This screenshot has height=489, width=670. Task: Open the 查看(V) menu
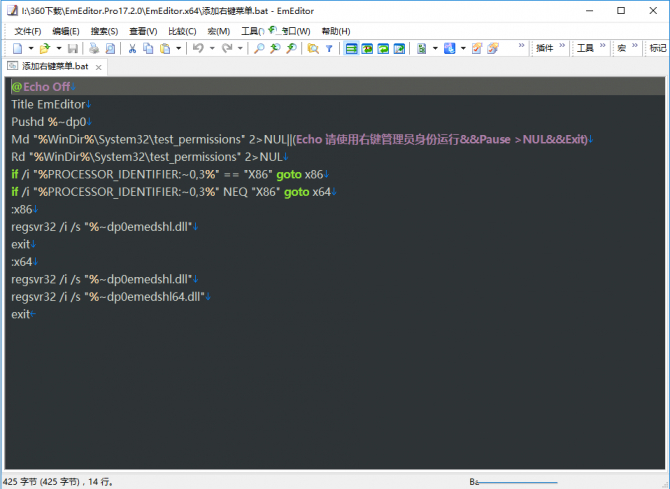(143, 31)
